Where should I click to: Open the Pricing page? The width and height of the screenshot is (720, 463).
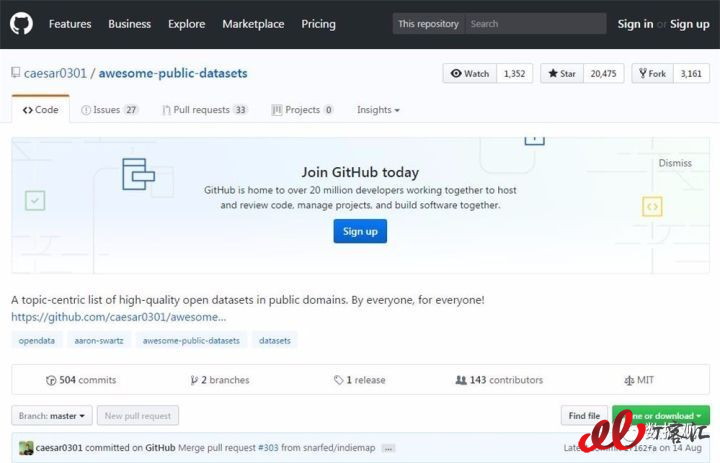[318, 24]
